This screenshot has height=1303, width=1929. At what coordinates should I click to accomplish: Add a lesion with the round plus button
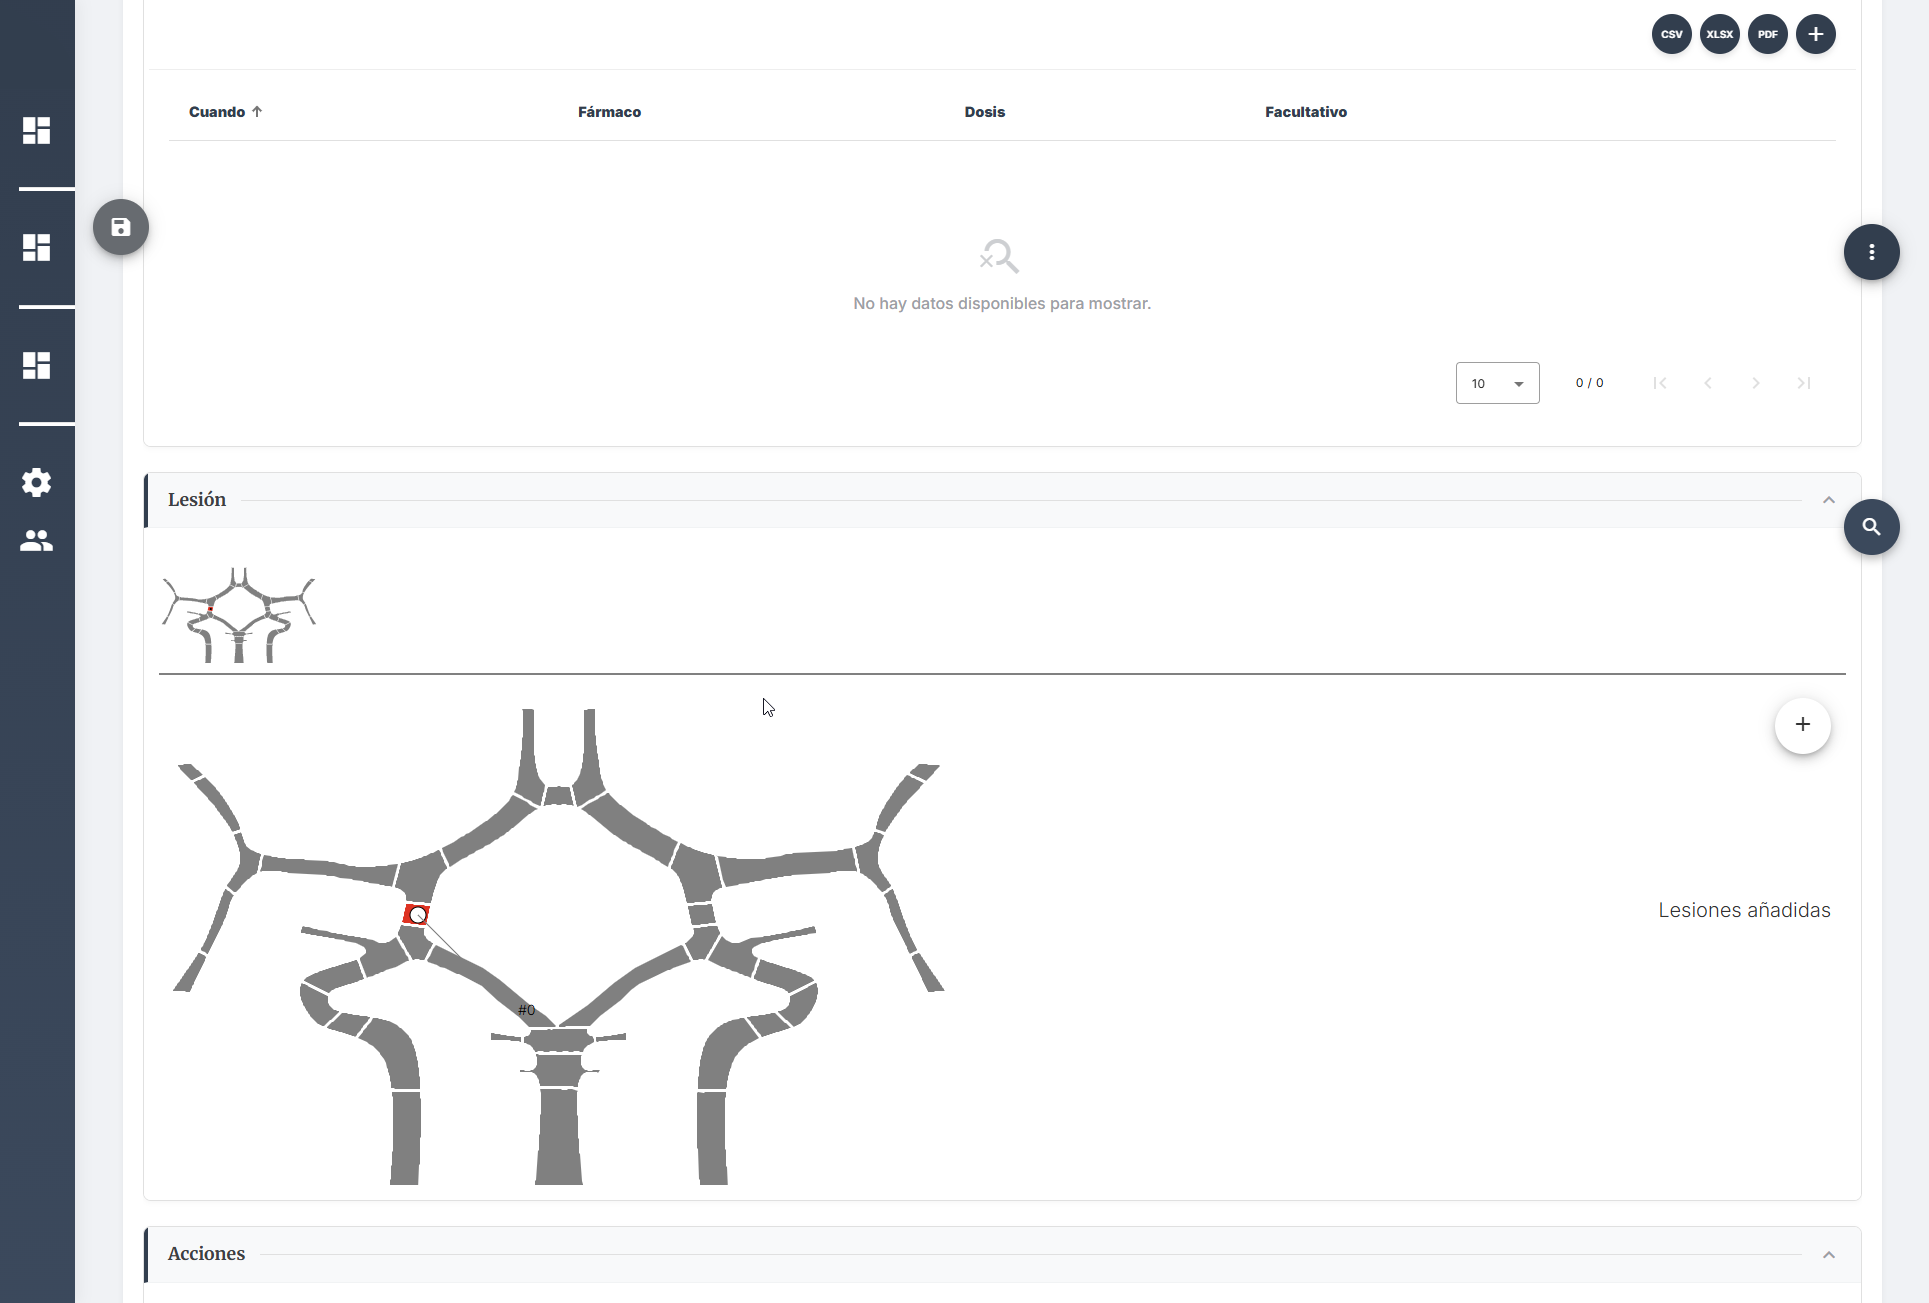click(1802, 725)
